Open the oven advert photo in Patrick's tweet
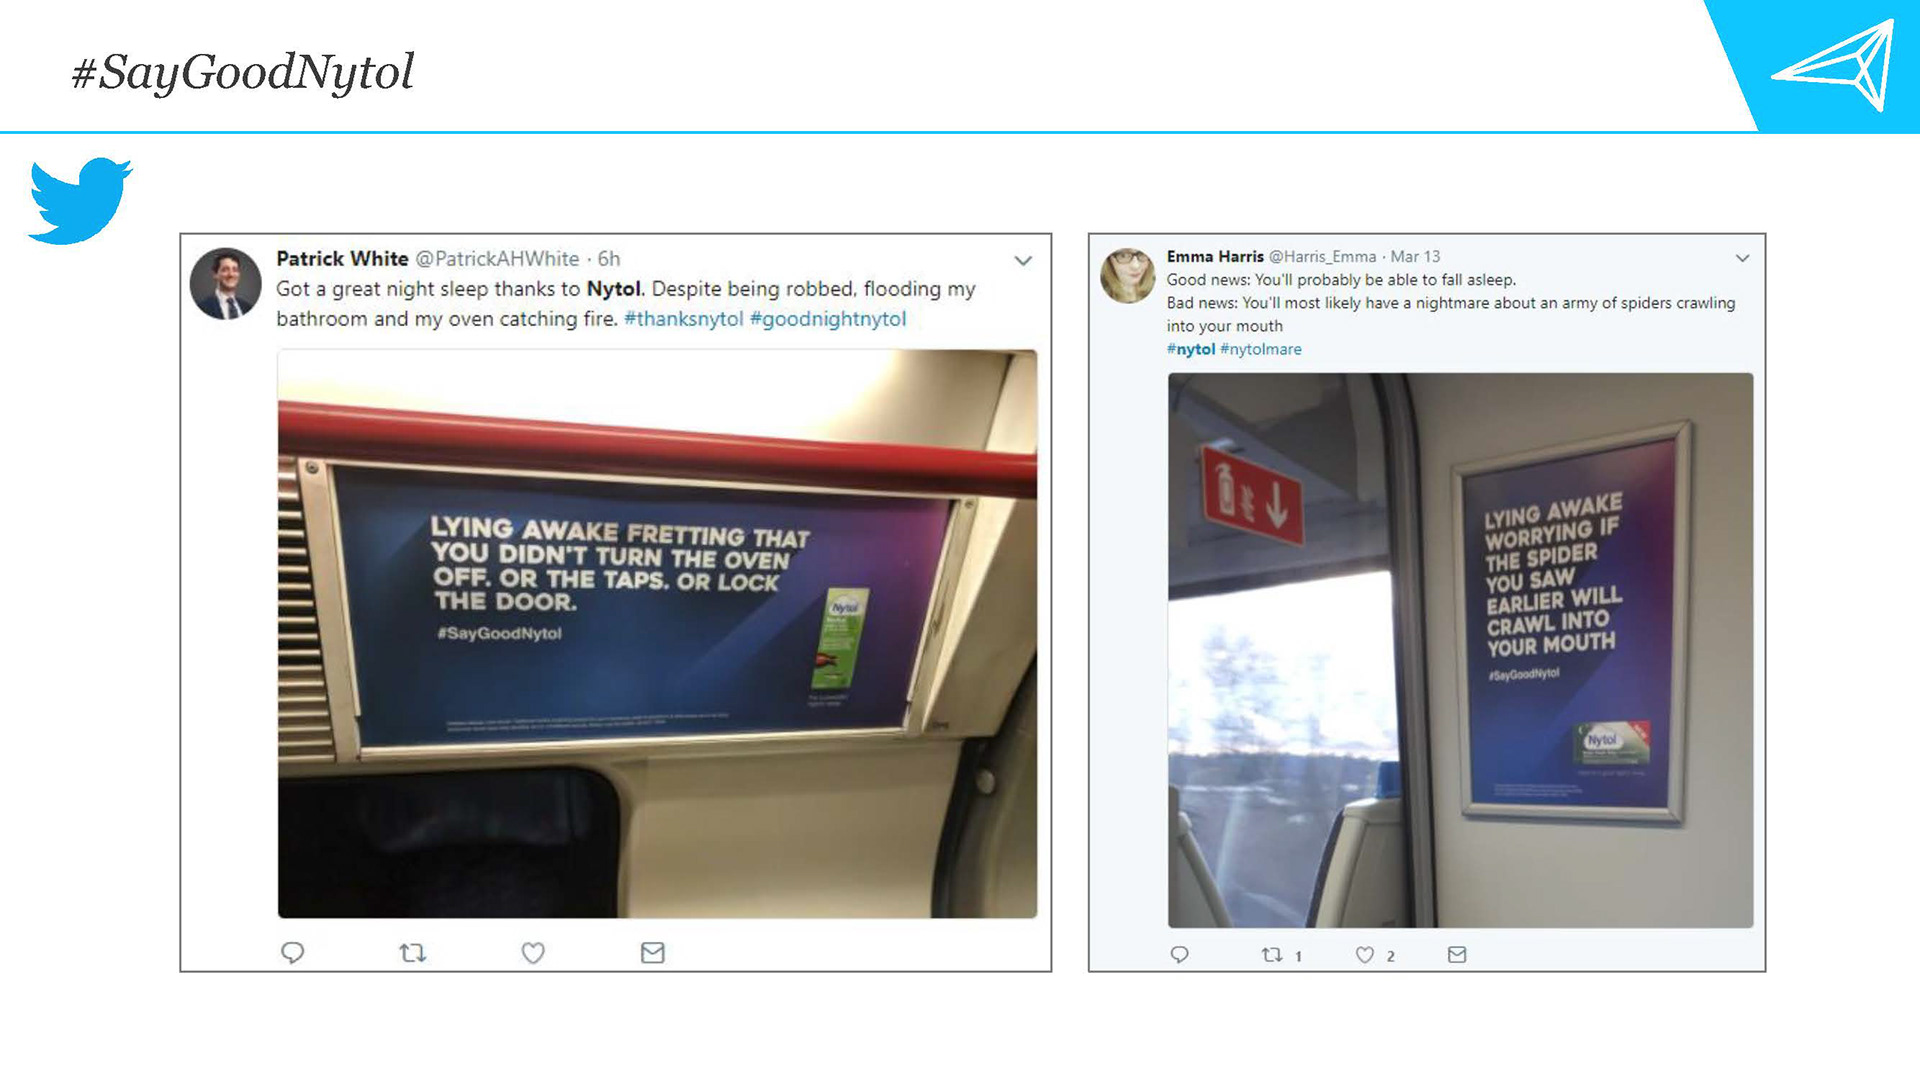The width and height of the screenshot is (1920, 1080). tap(657, 634)
